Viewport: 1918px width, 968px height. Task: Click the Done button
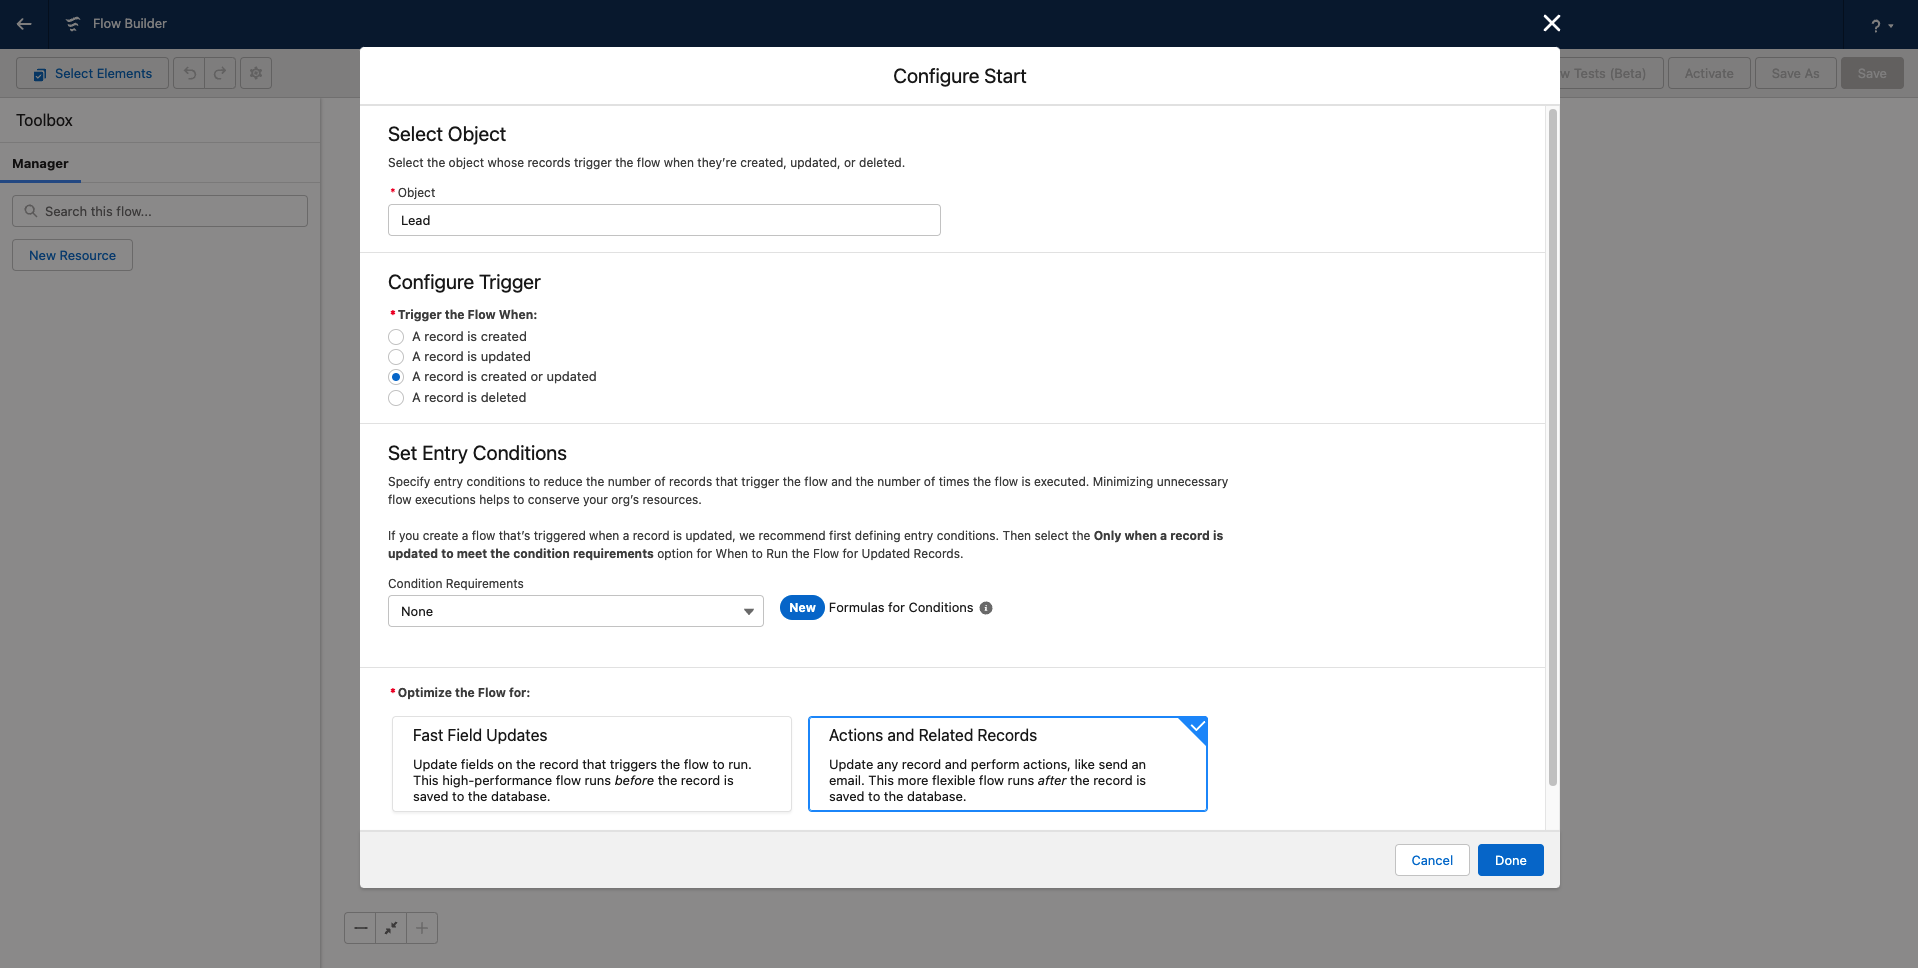(1510, 860)
